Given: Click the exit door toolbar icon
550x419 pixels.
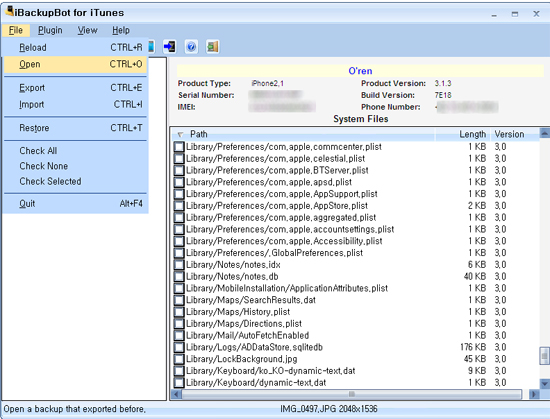Looking at the screenshot, I should (213, 47).
